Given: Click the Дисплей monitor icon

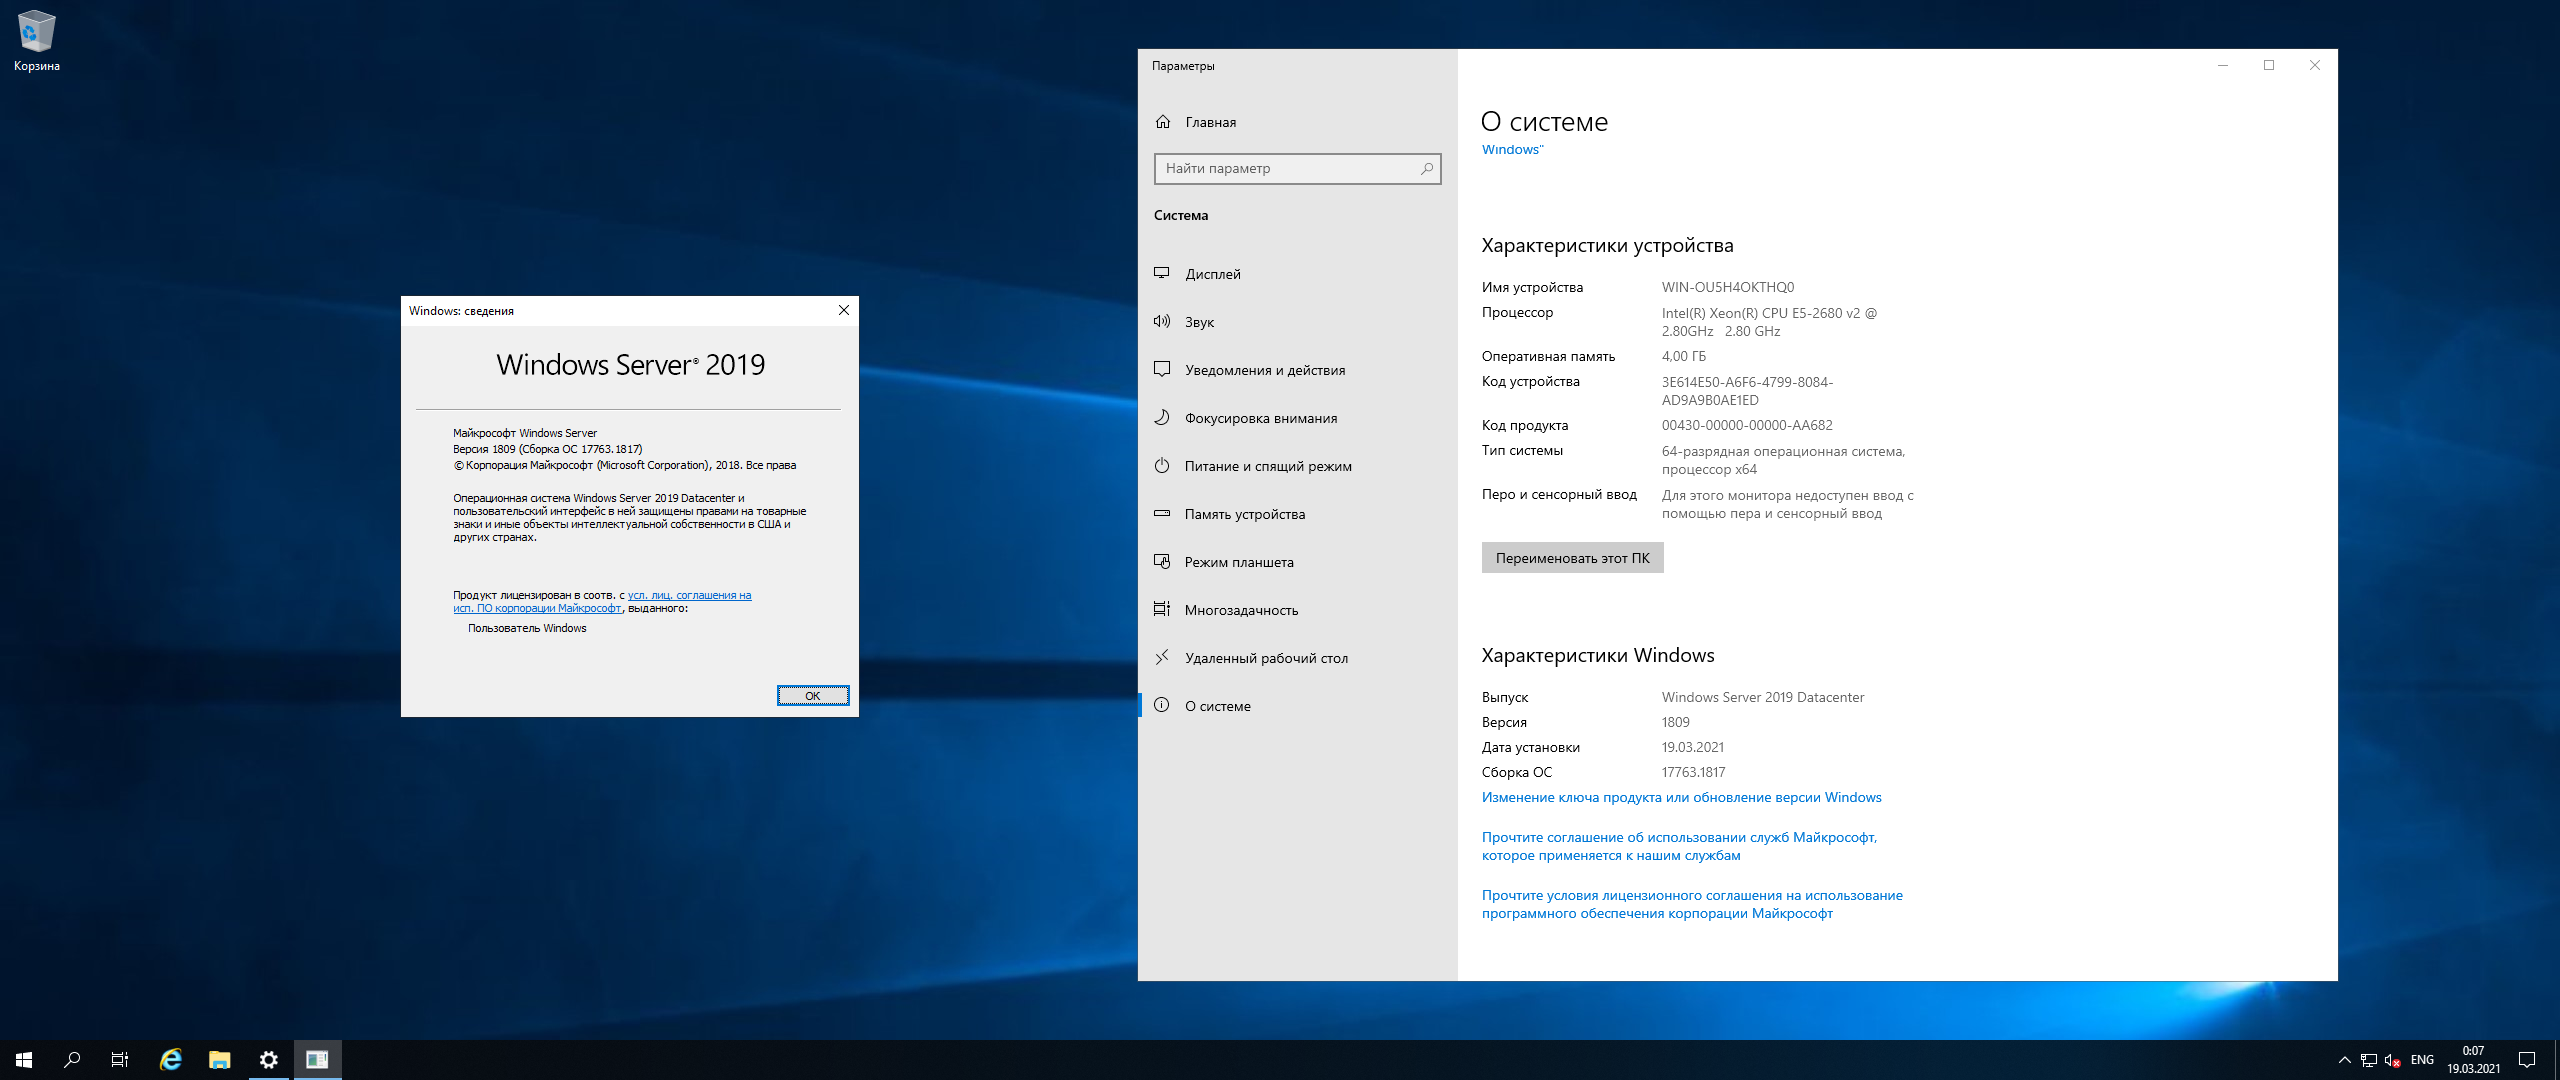Looking at the screenshot, I should 1162,273.
